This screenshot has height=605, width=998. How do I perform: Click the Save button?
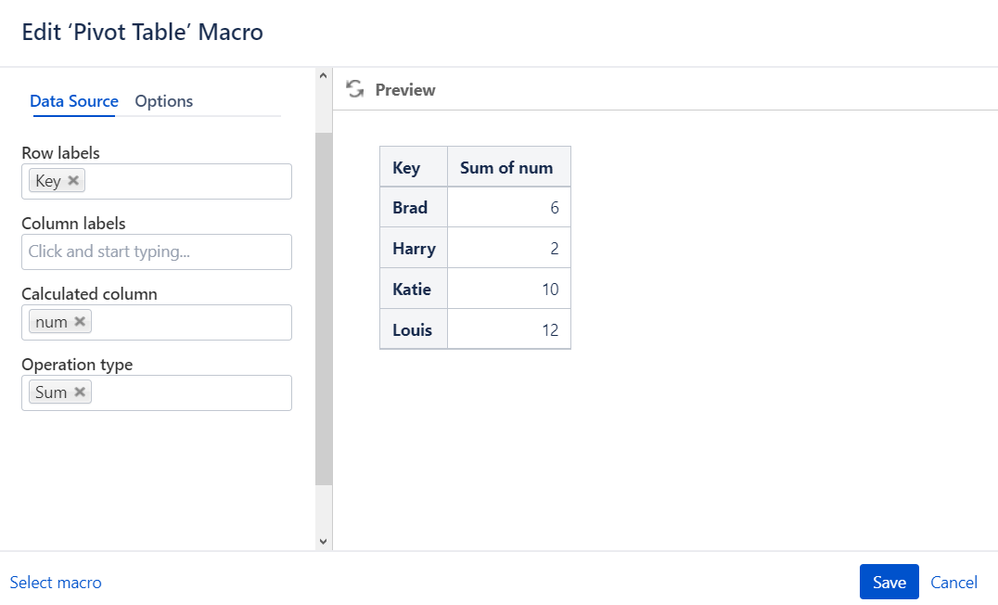pos(888,582)
